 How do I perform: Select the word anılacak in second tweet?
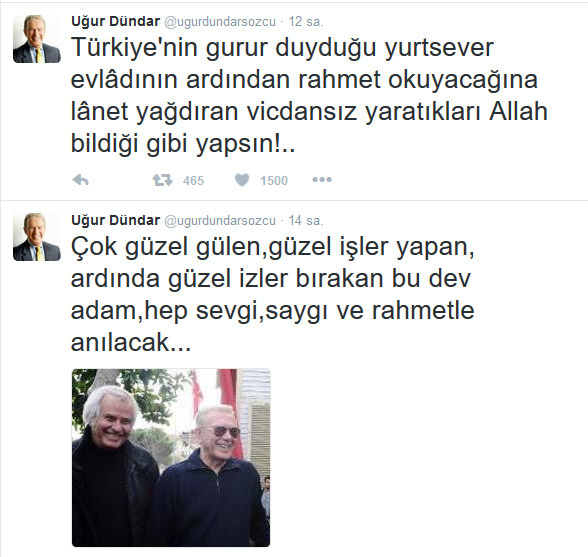pyautogui.click(x=131, y=342)
